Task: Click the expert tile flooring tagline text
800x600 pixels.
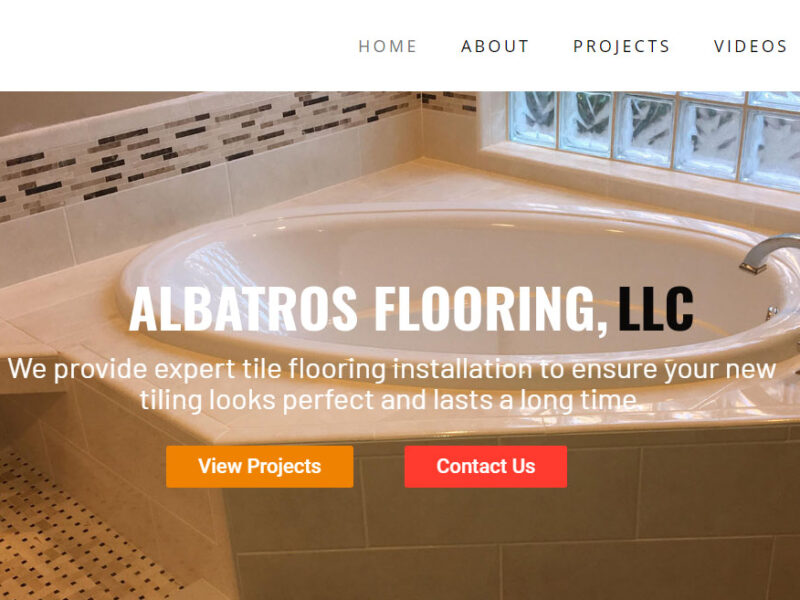Action: [392, 384]
